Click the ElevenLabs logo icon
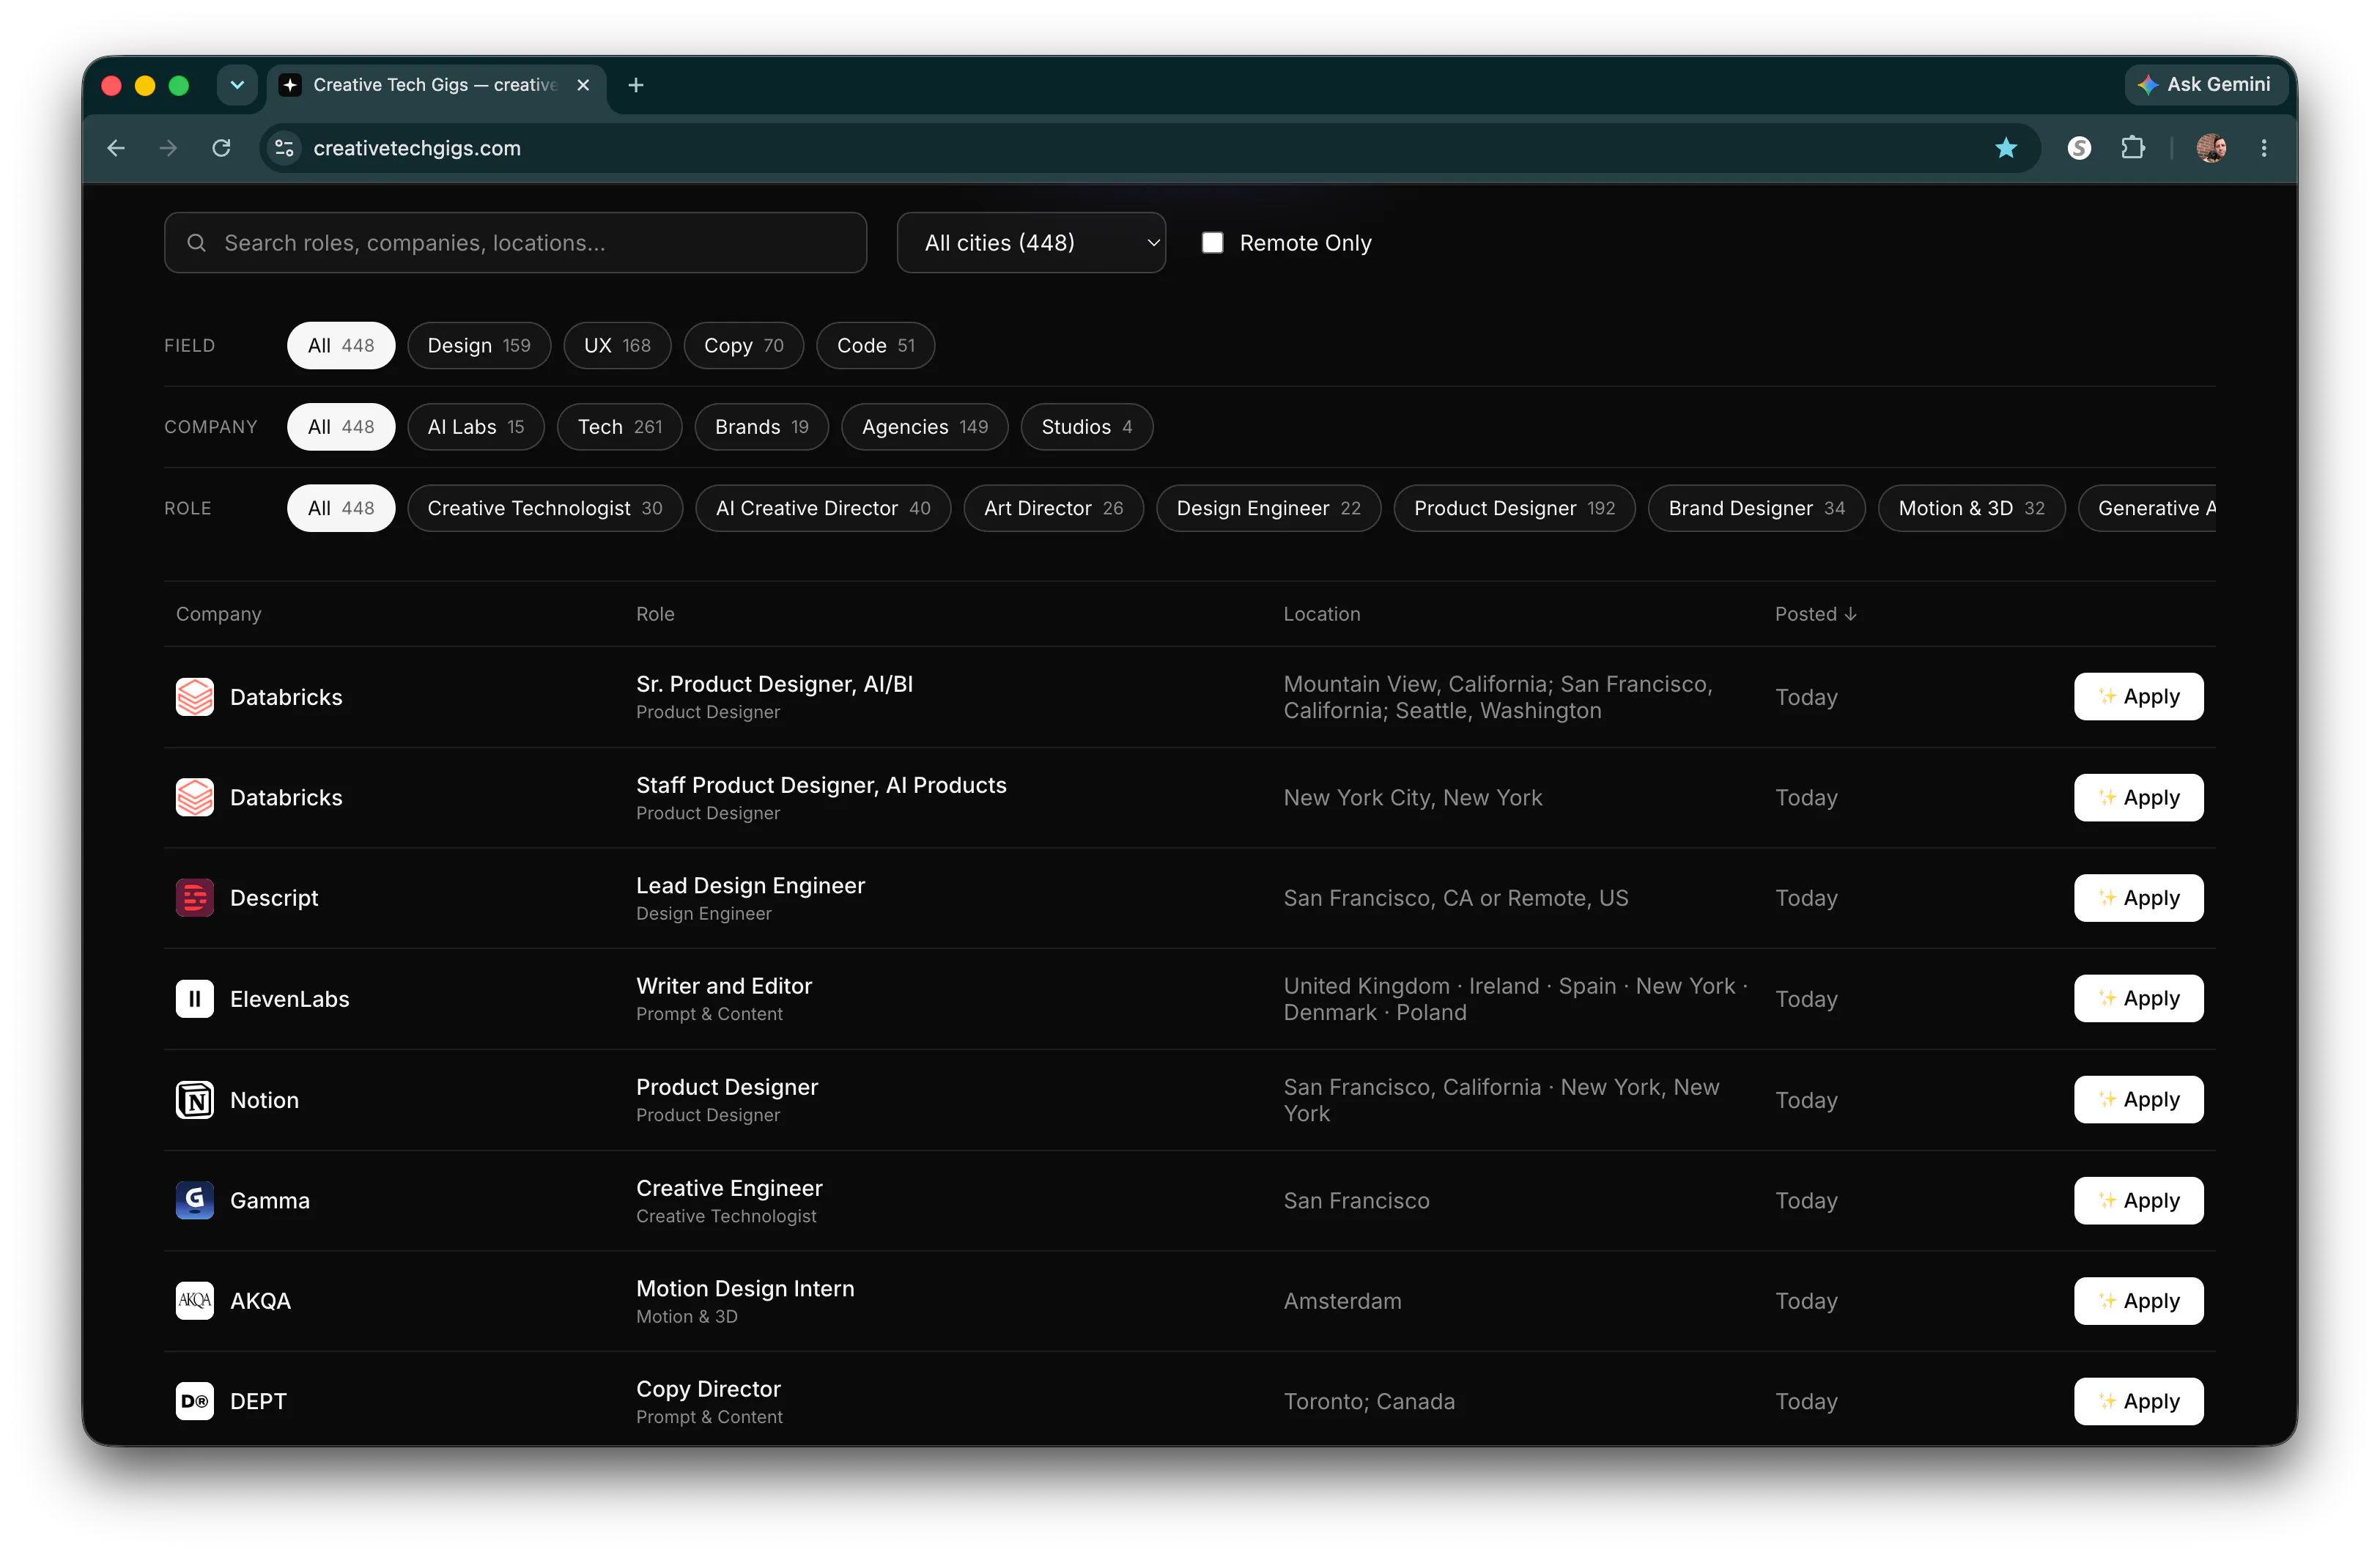 195,998
